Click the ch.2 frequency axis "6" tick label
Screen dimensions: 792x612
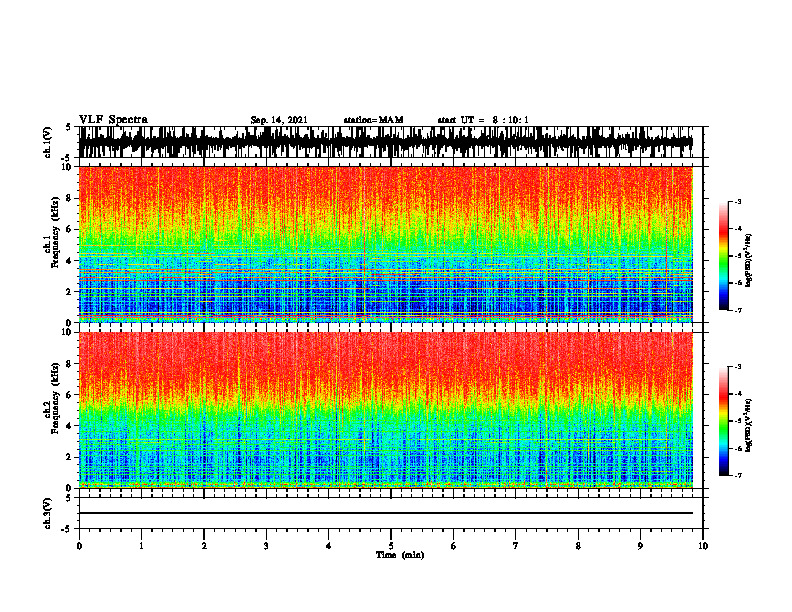[70, 395]
